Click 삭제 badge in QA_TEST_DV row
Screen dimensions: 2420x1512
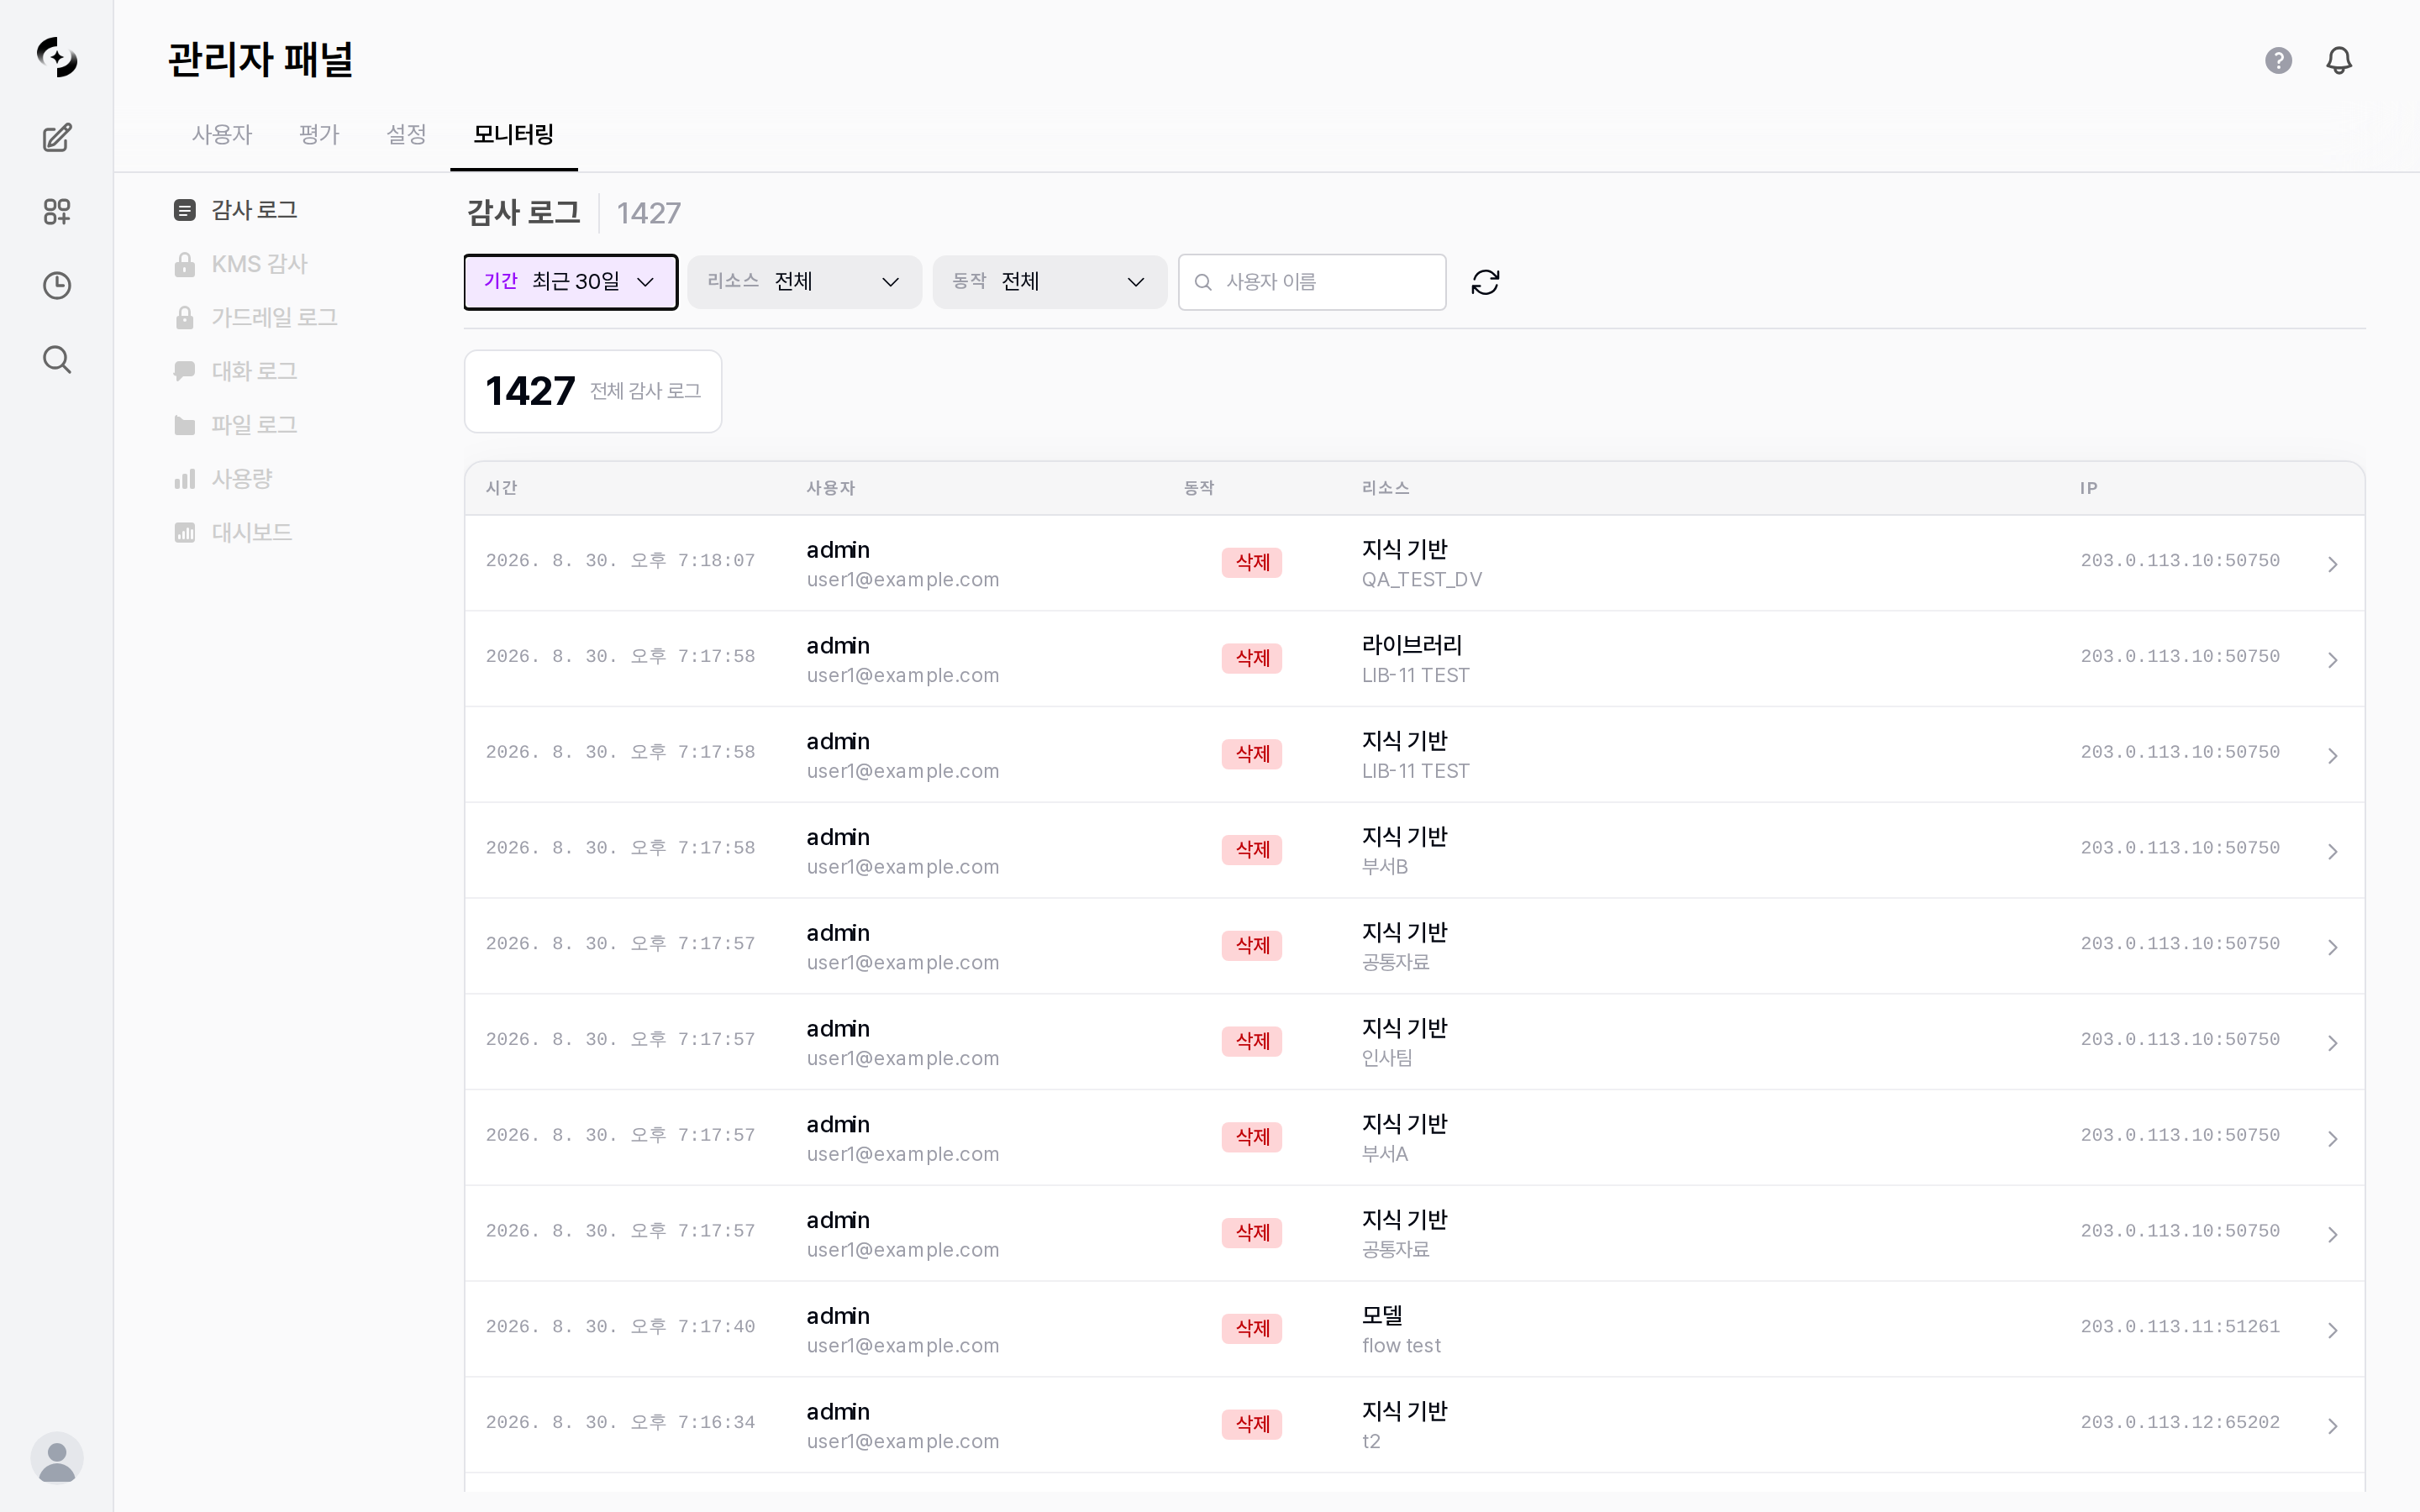[1252, 562]
